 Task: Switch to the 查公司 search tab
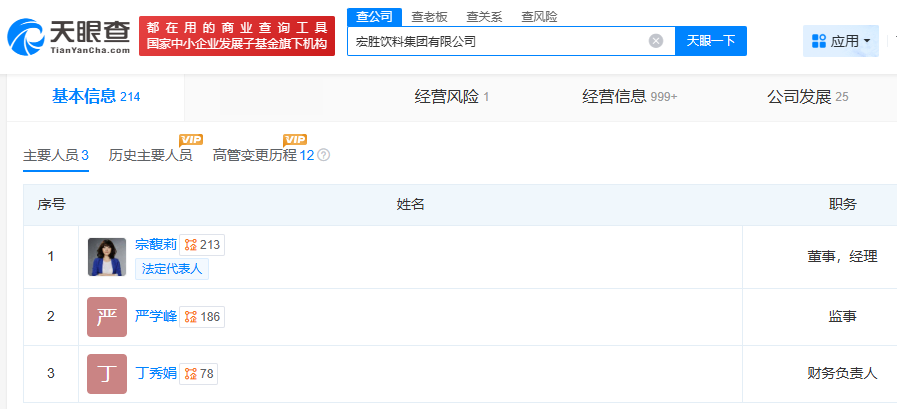click(x=374, y=17)
